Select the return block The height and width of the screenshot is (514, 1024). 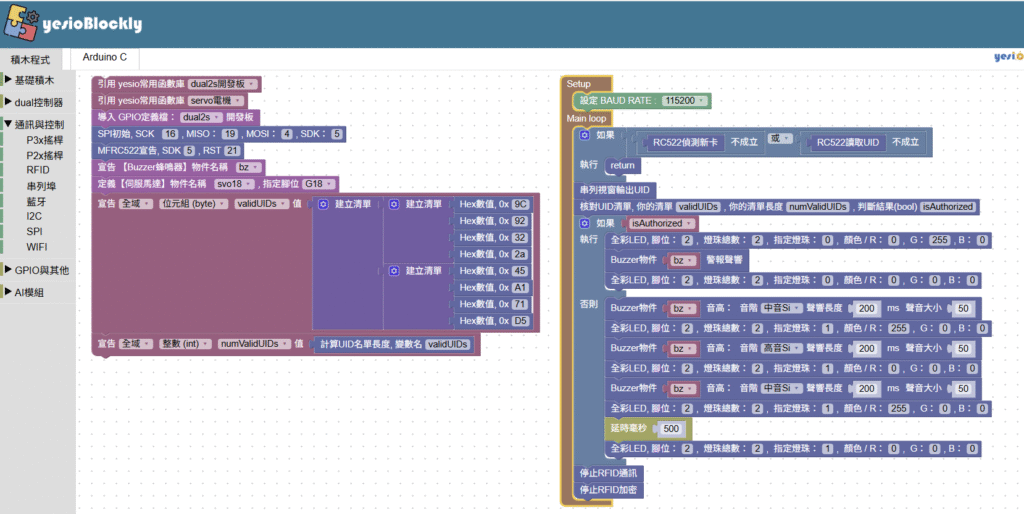[622, 166]
